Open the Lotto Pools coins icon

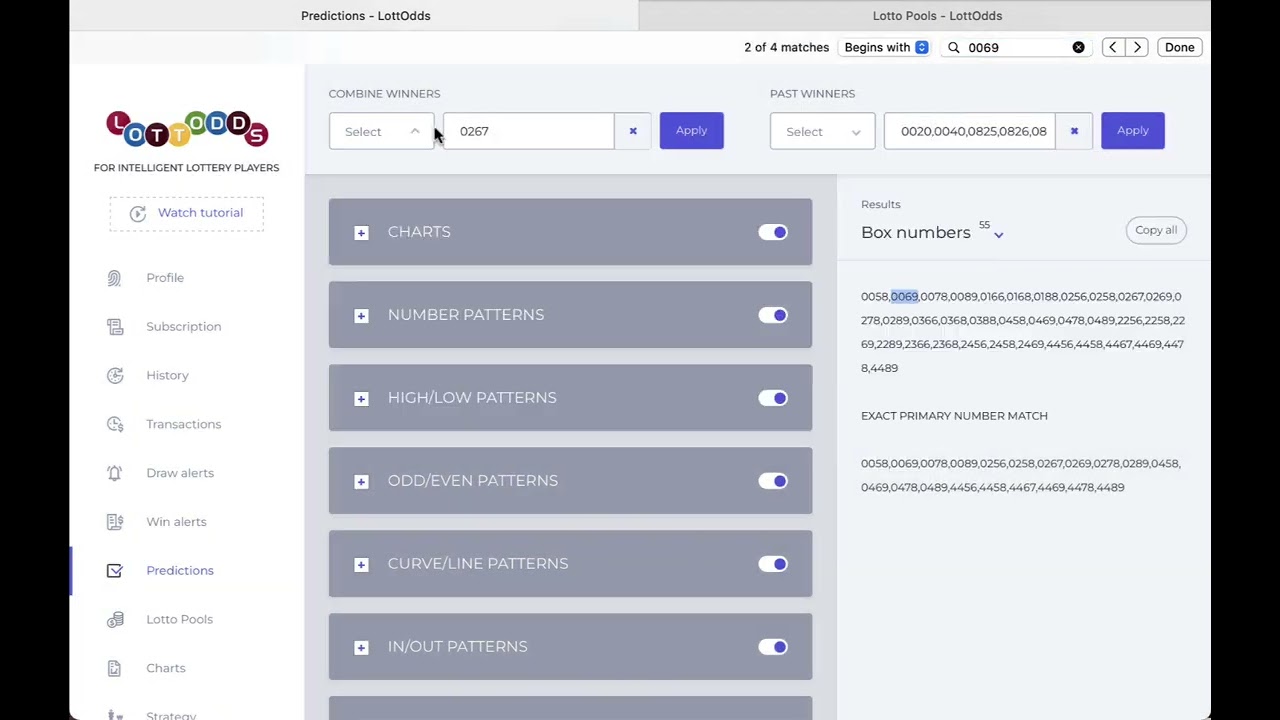114,619
